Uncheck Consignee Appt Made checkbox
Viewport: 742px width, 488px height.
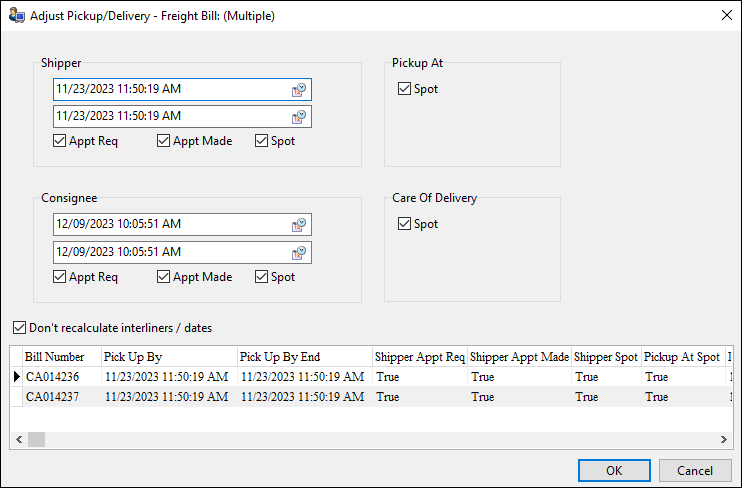164,277
